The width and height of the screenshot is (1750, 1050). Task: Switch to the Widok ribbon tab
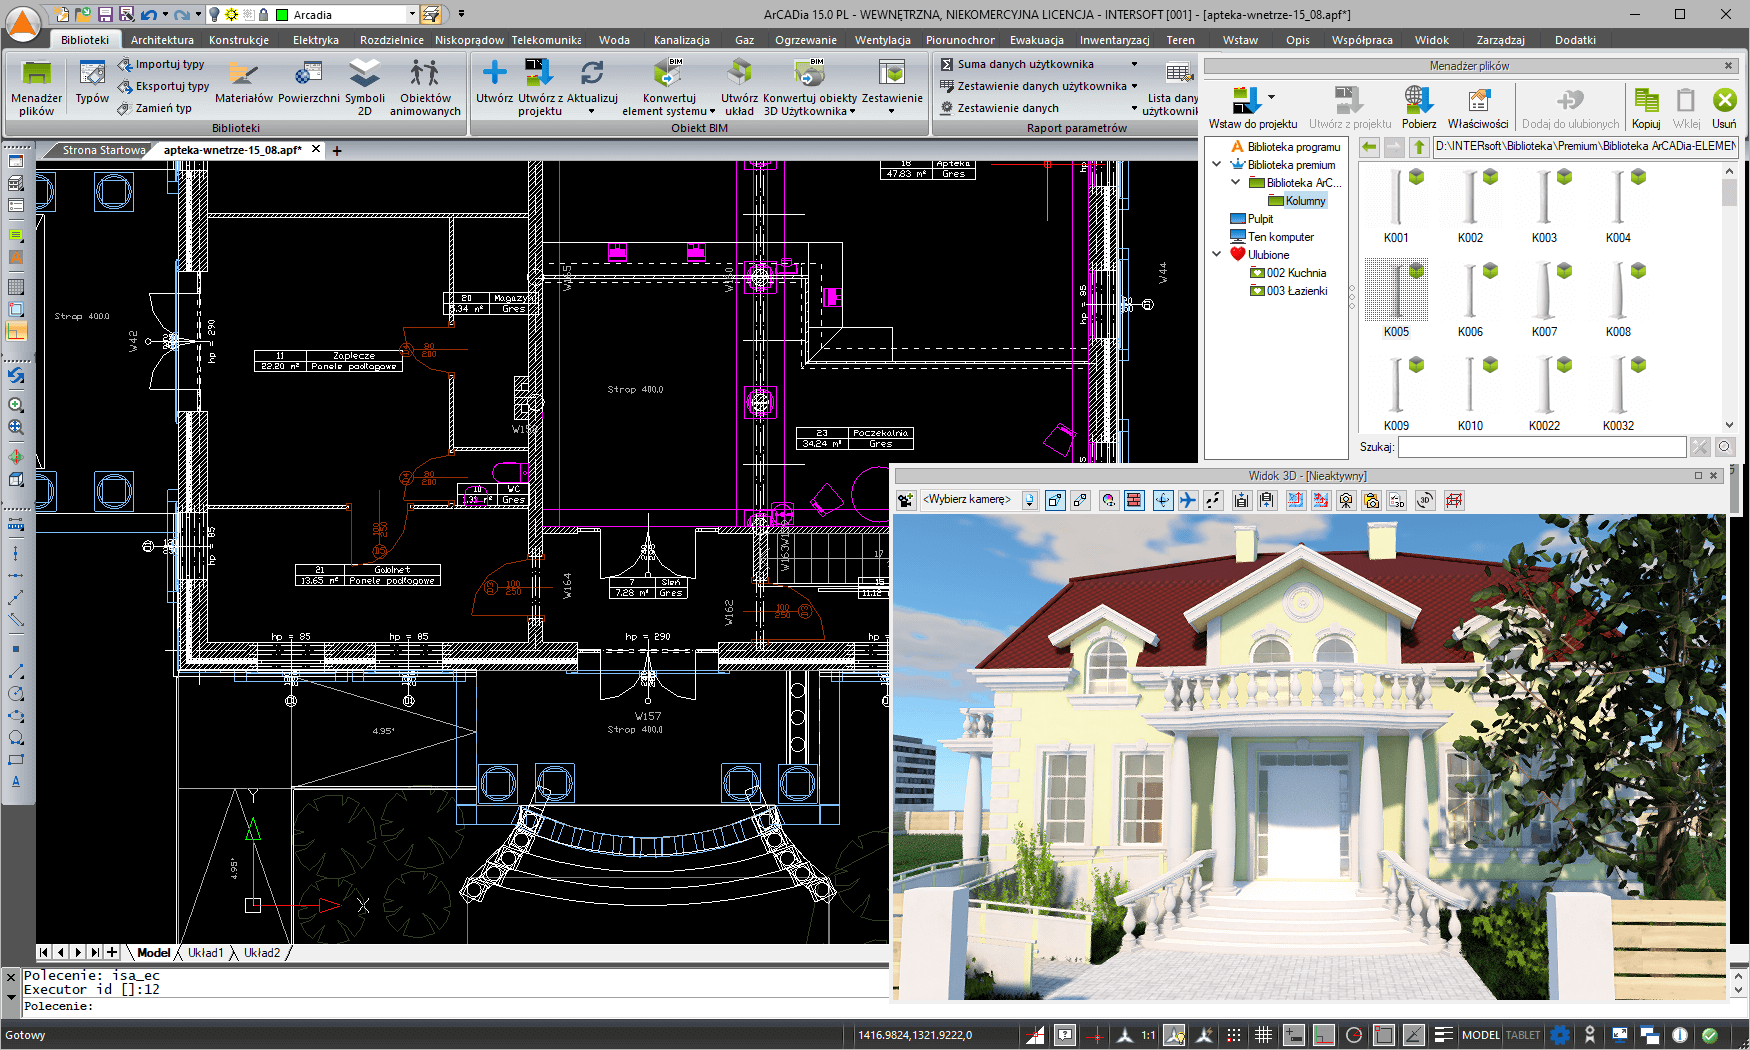[x=1431, y=40]
